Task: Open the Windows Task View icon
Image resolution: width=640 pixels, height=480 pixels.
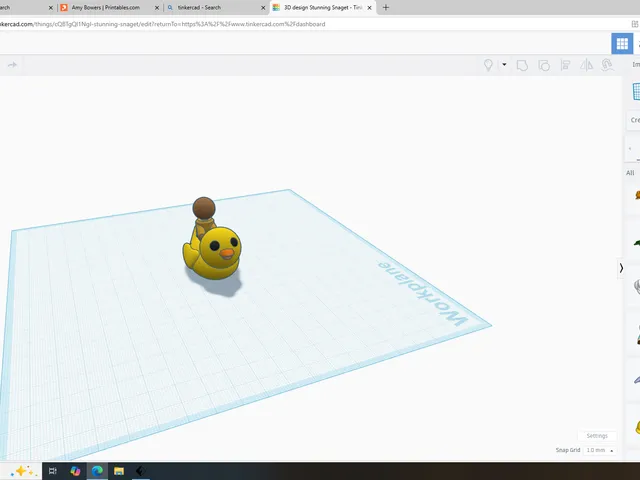Action: coord(53,471)
